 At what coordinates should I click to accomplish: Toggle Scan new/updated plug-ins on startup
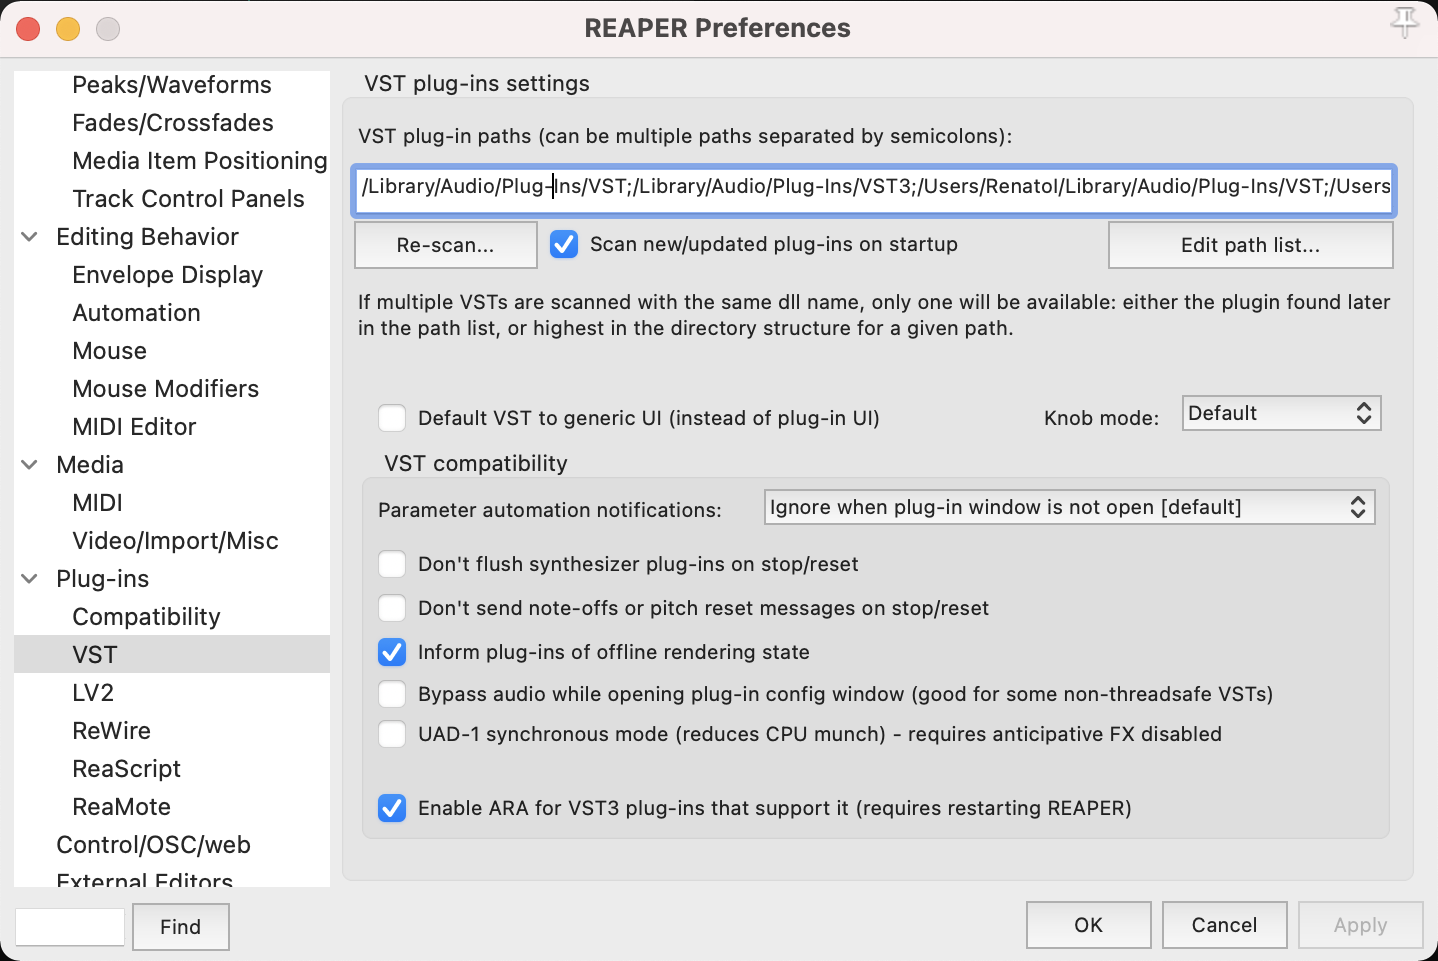click(x=564, y=244)
